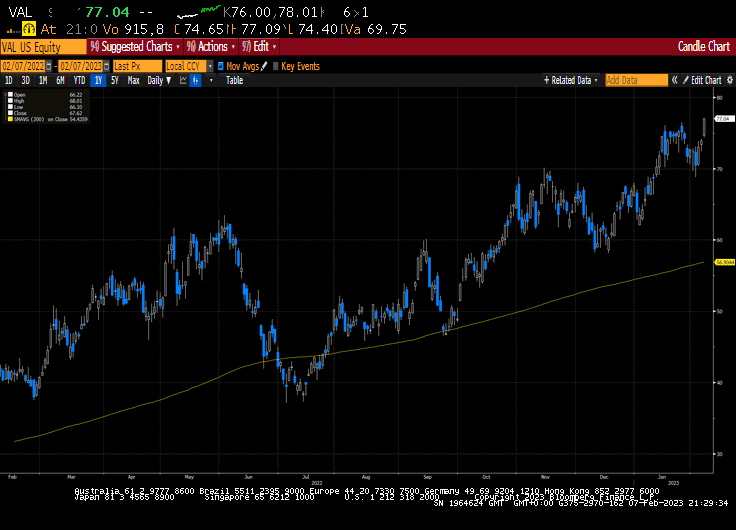
Task: Select YTD time range tab
Action: point(79,80)
